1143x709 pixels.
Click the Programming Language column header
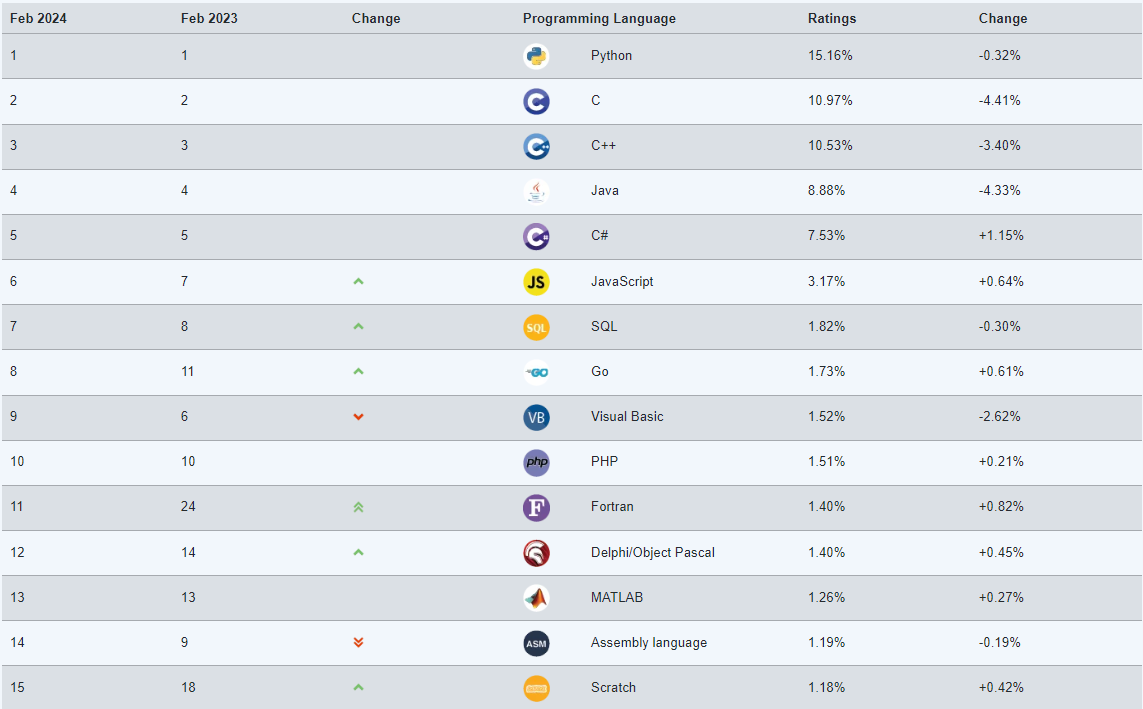point(599,19)
